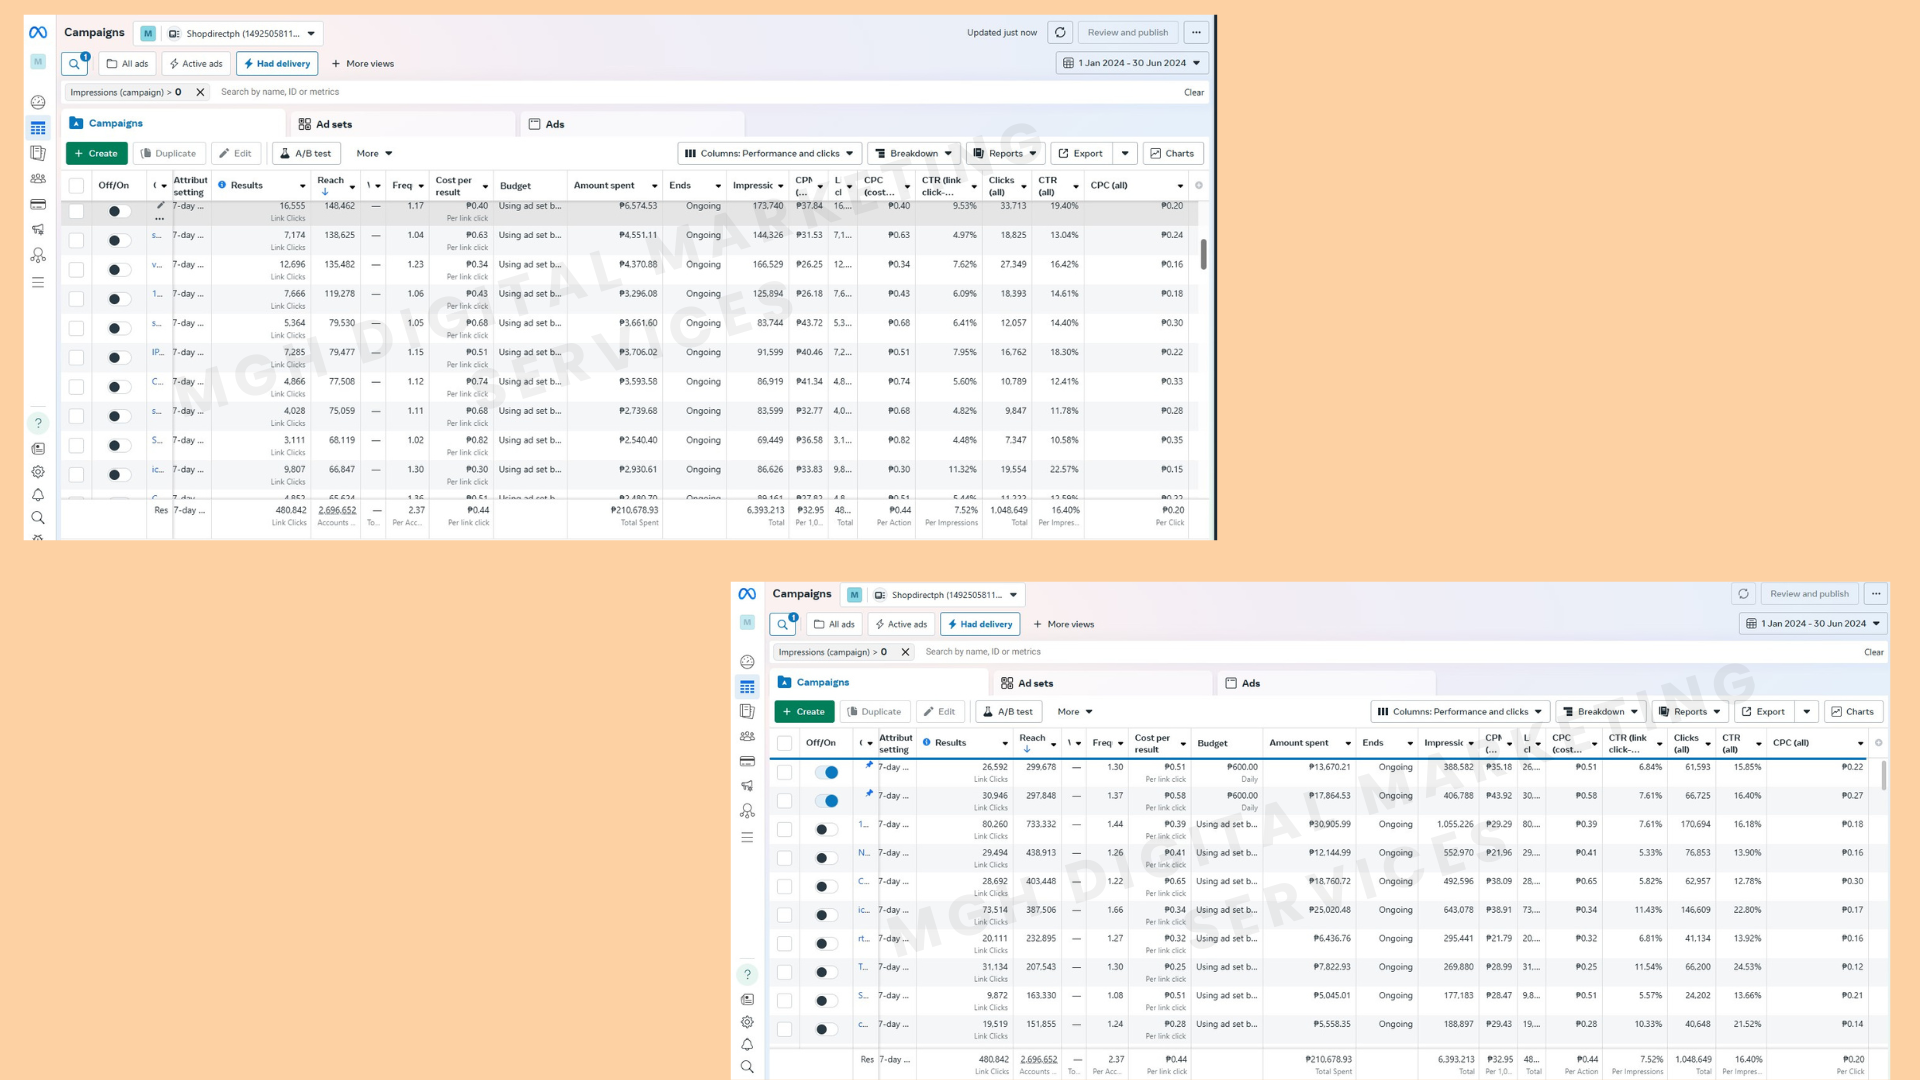Click Export button in lower window

(x=1763, y=712)
